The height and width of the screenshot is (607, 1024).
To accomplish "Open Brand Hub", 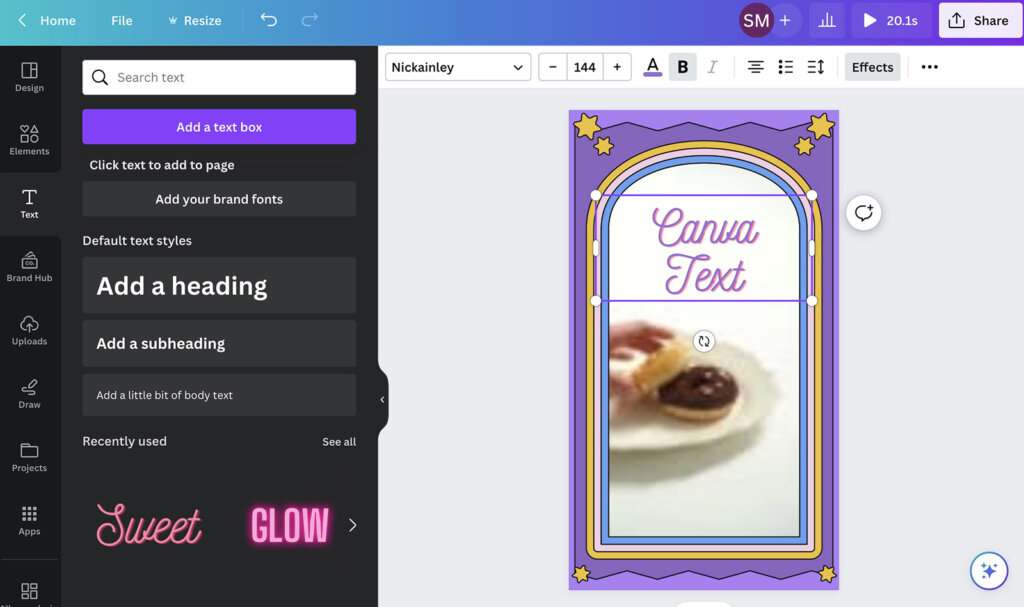I will tap(29, 265).
